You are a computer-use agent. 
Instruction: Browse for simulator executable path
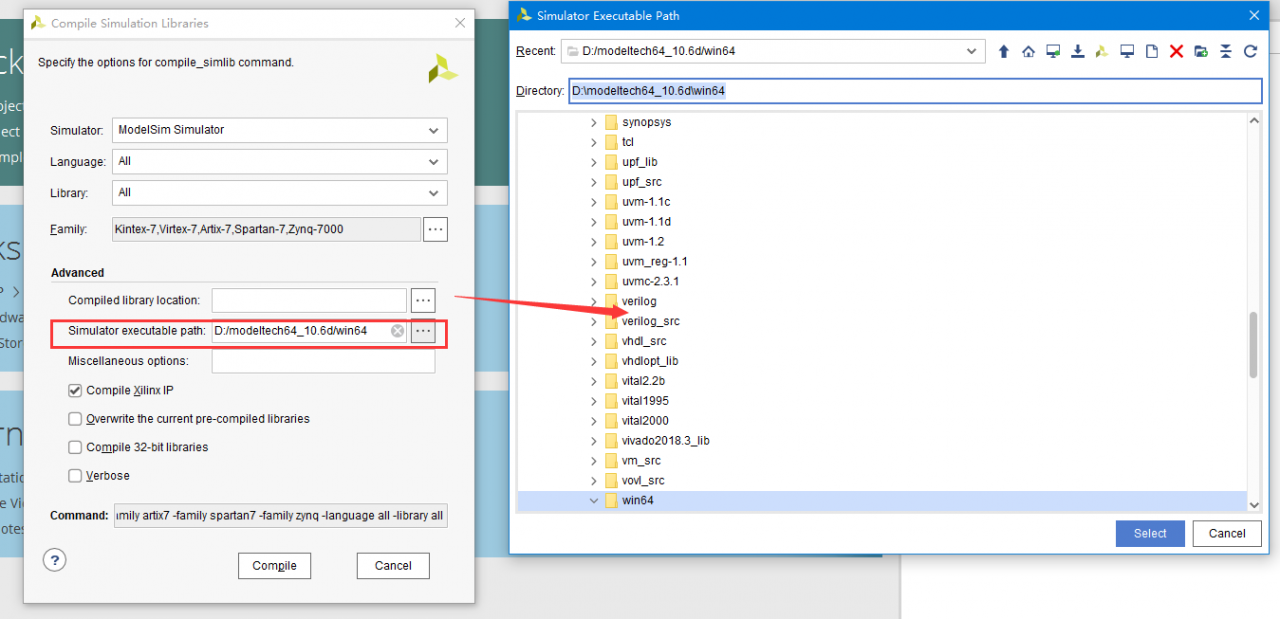423,331
